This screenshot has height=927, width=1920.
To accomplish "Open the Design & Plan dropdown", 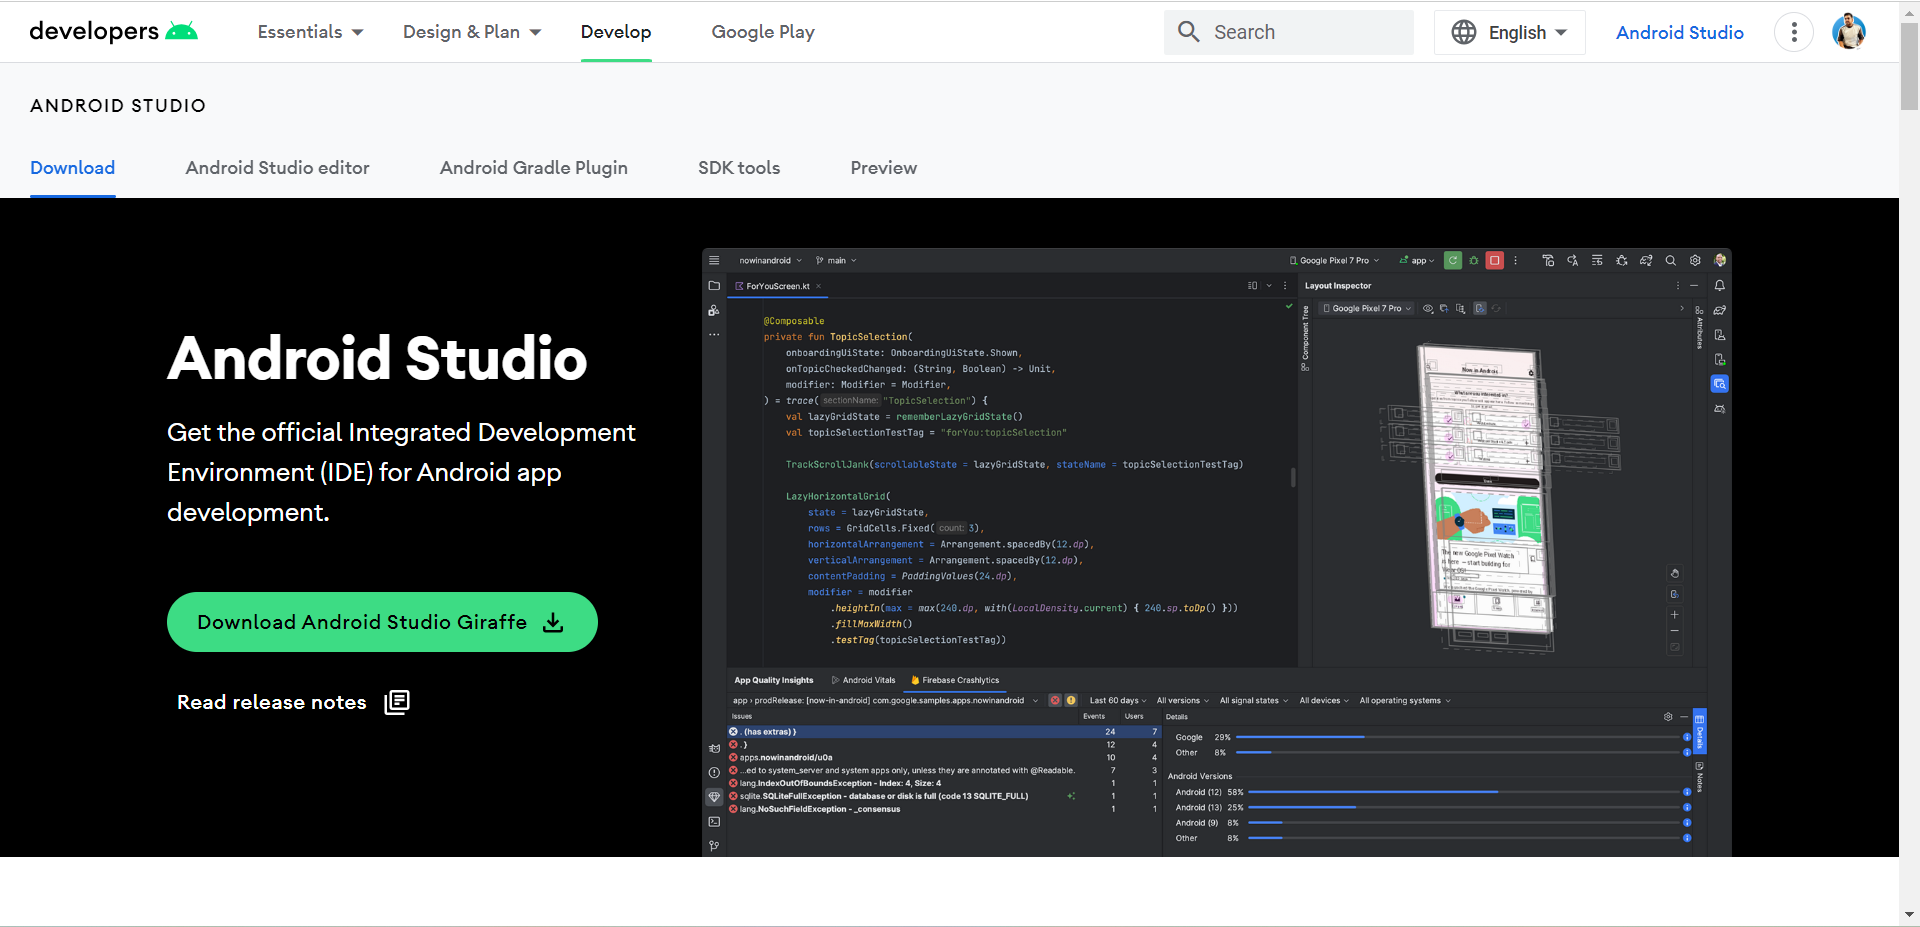I will (472, 32).
